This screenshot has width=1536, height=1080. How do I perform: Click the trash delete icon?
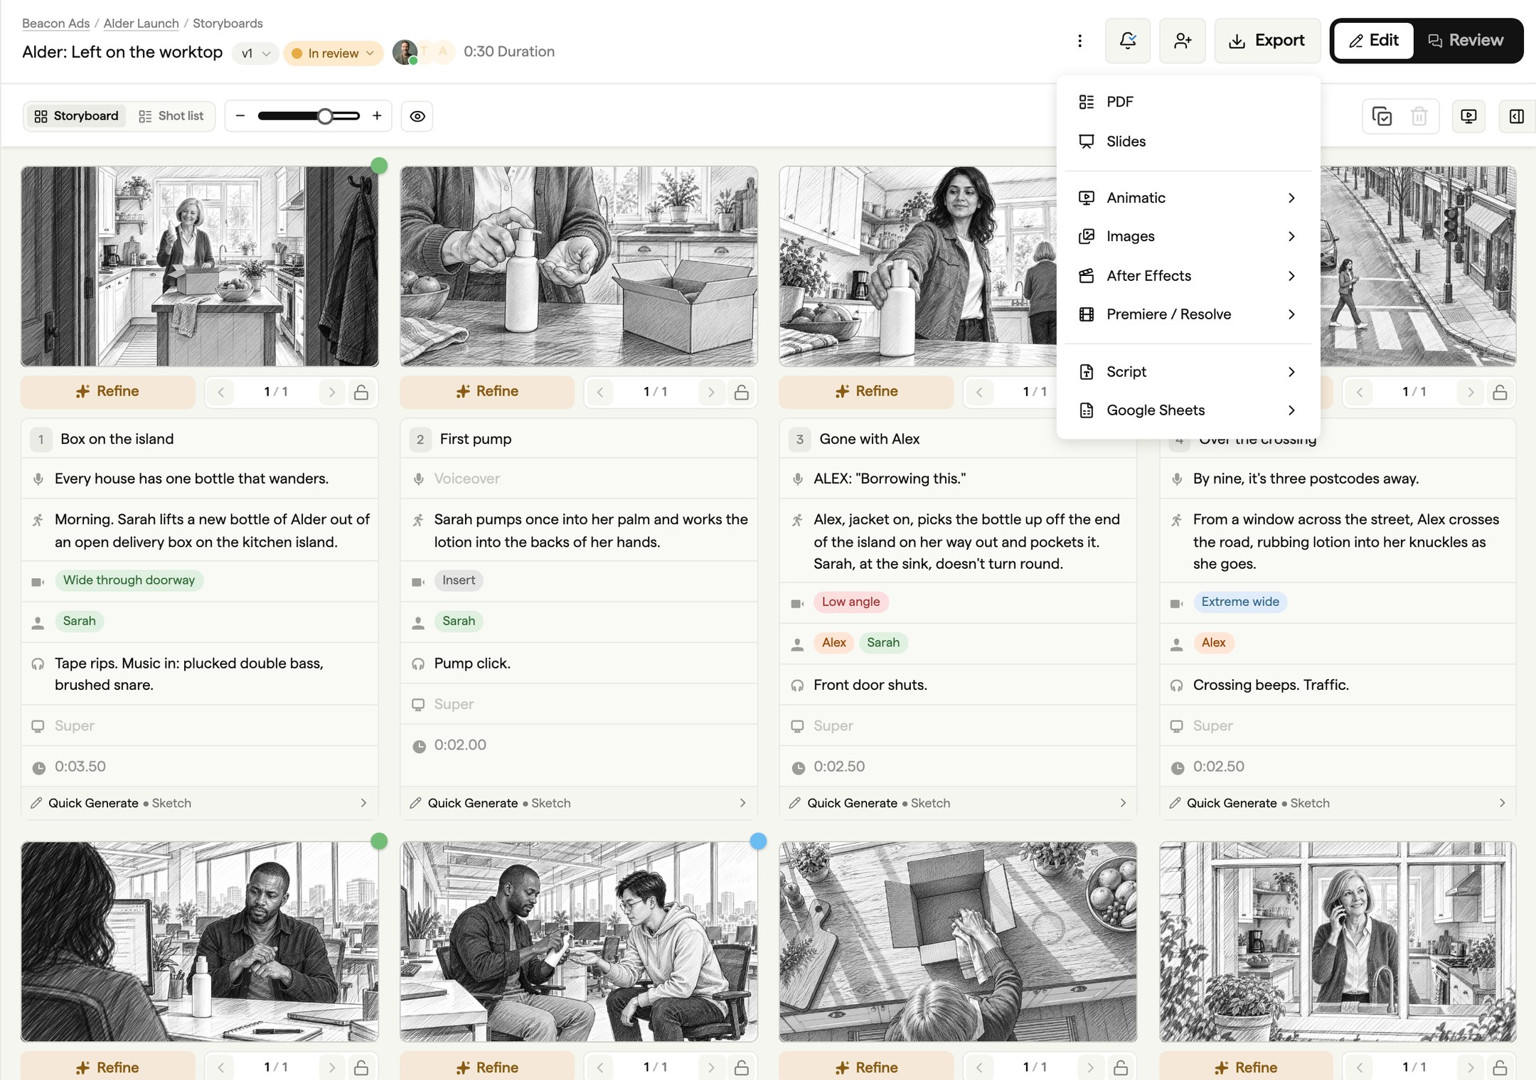coord(1419,117)
